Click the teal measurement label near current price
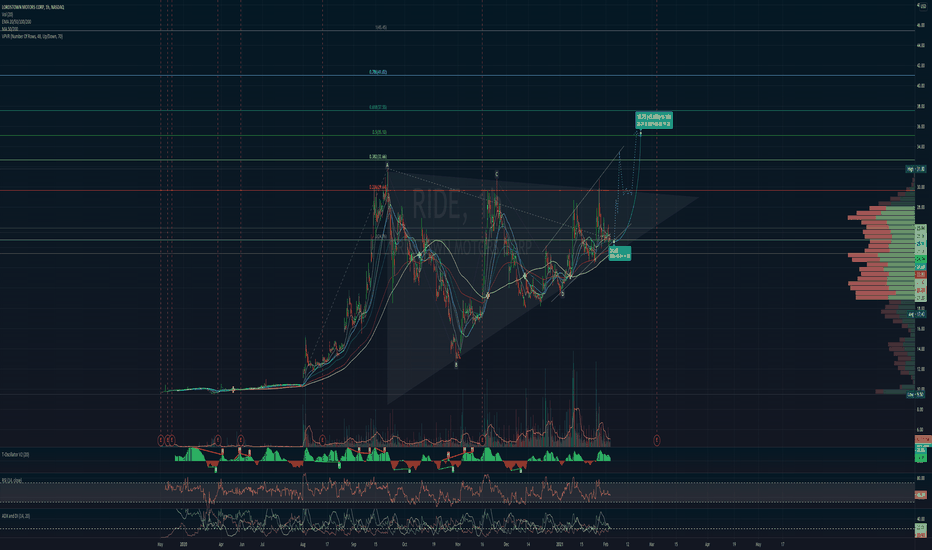The width and height of the screenshot is (932, 550). 619,254
